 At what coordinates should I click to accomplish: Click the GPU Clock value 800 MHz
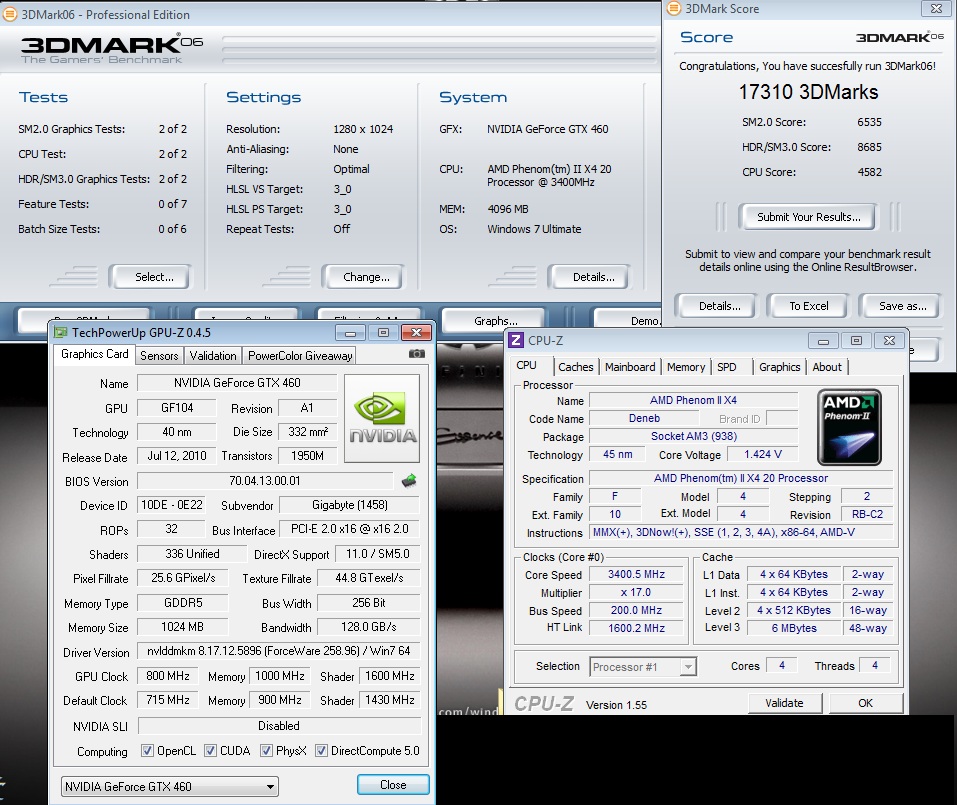click(x=168, y=676)
